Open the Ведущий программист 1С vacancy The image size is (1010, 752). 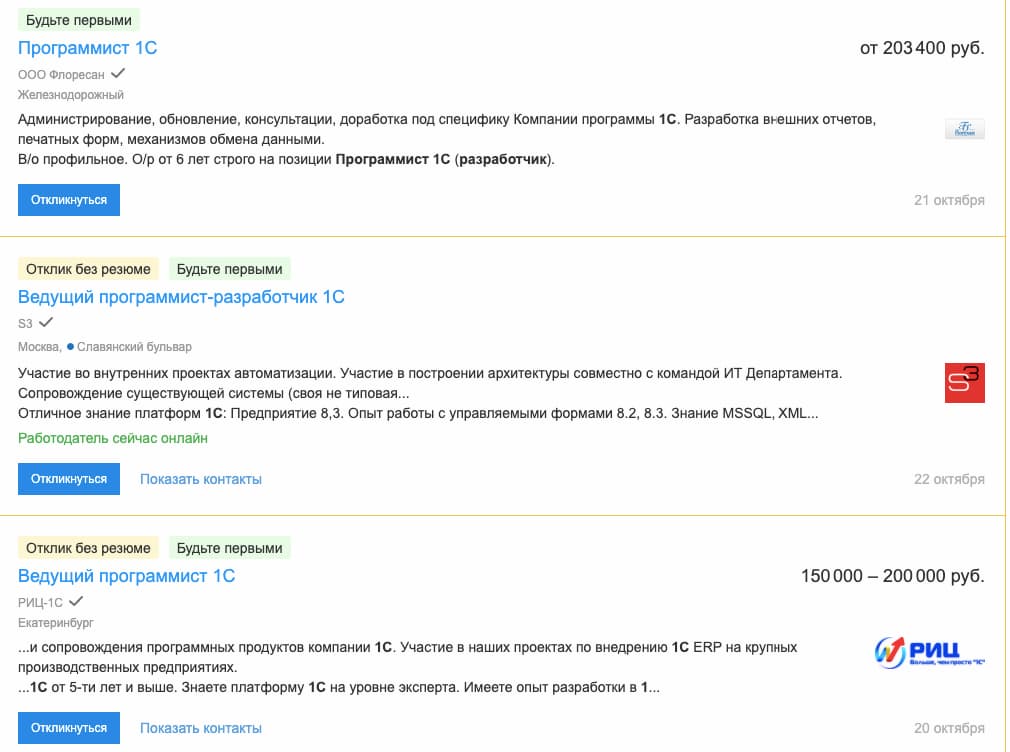126,576
